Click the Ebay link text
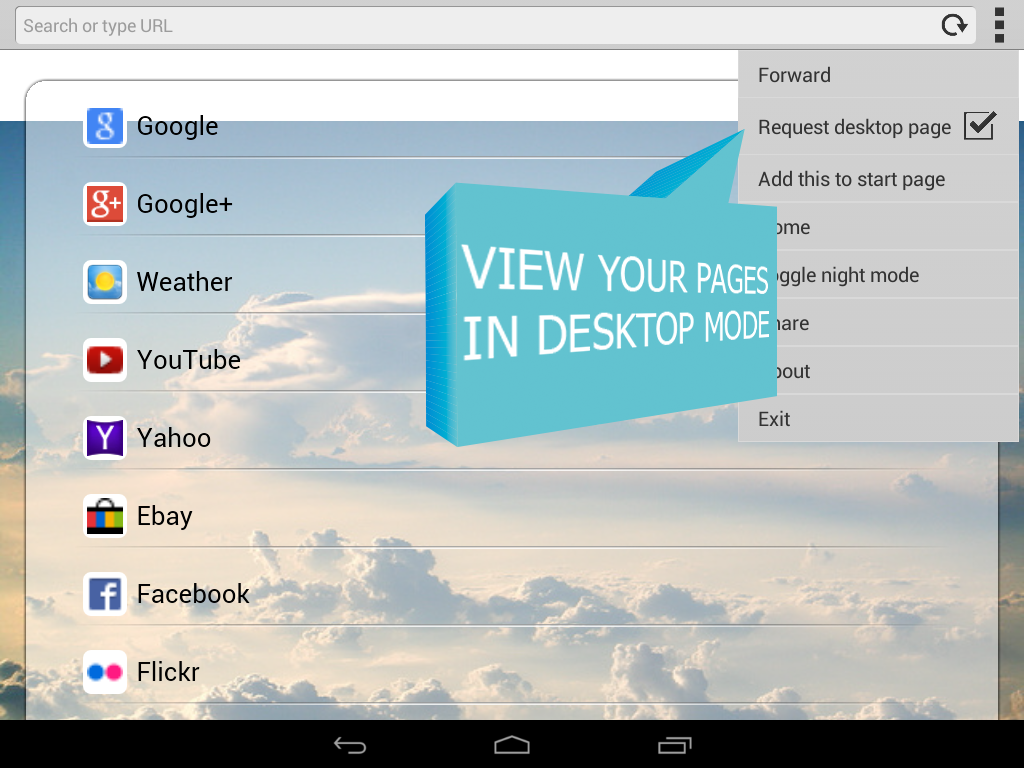Viewport: 1024px width, 768px height. pos(165,516)
